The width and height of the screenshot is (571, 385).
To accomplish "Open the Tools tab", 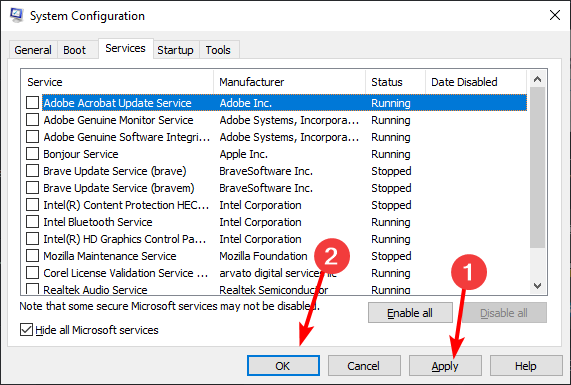I will 218,50.
